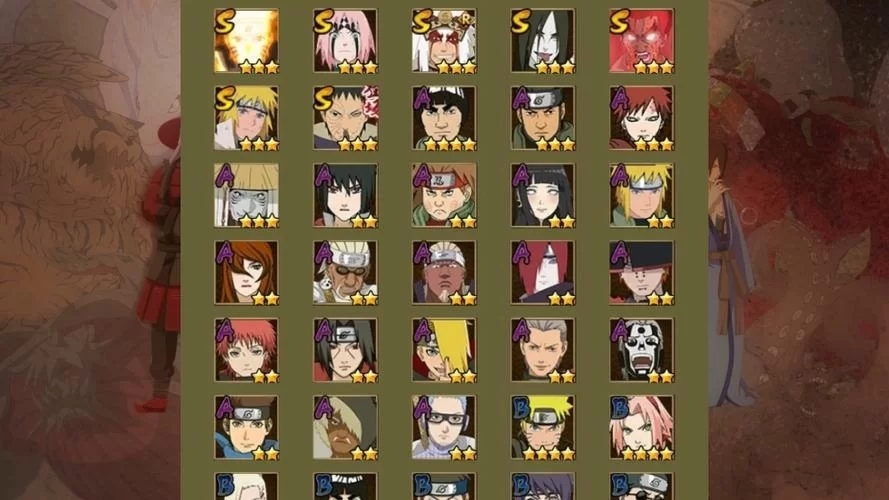Choose the A-rank Gaara with red hair
This screenshot has width=889, height=500.
click(642, 118)
